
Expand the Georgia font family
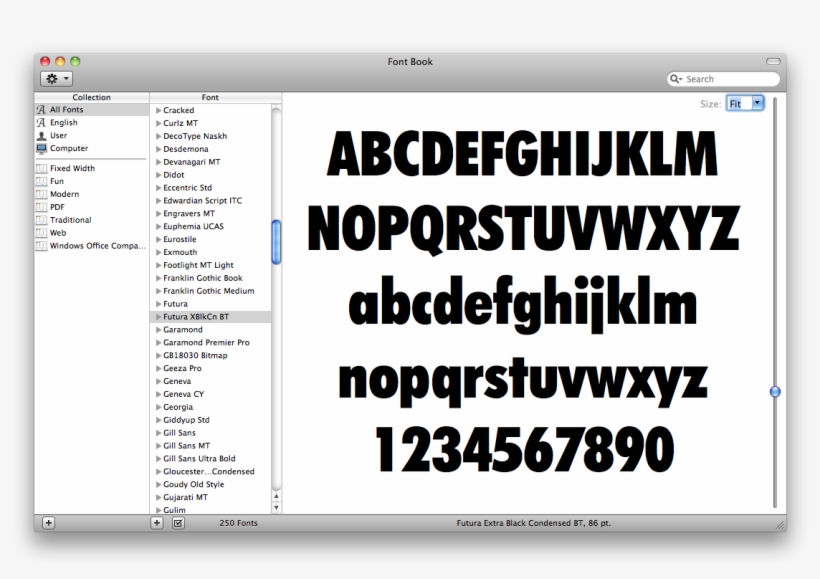(x=158, y=407)
